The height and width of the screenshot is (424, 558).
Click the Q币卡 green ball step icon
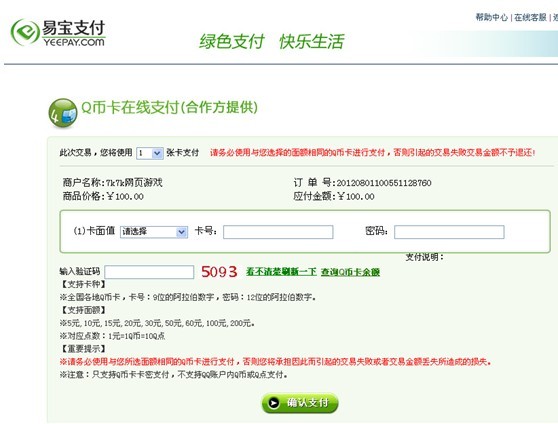[x=63, y=113]
